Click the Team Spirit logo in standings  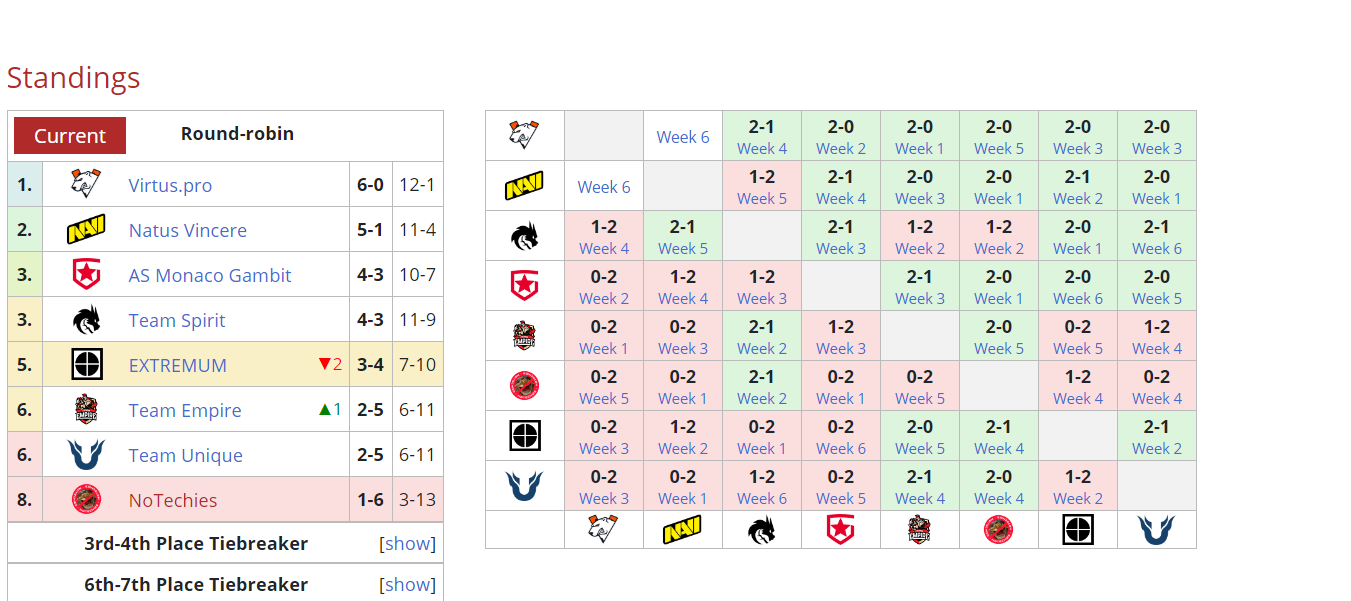(x=86, y=320)
